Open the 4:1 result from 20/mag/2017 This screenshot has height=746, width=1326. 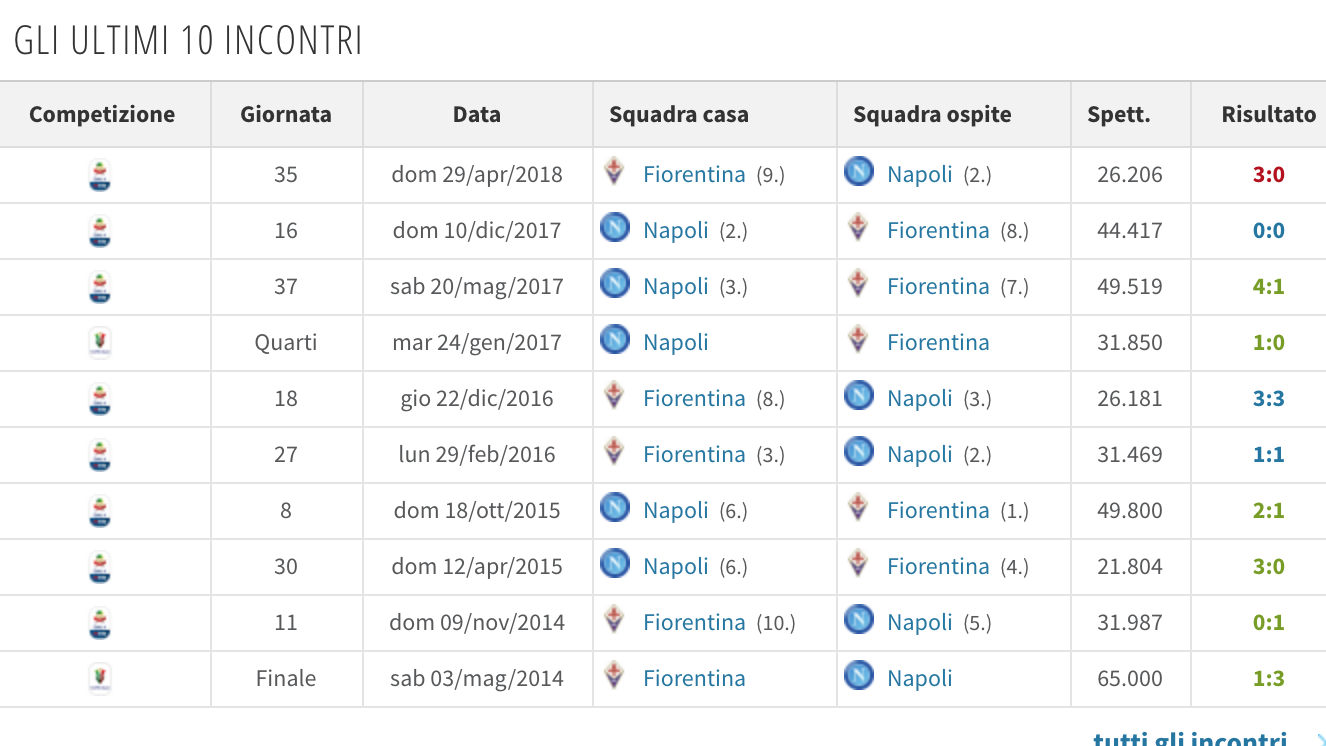click(x=1268, y=287)
